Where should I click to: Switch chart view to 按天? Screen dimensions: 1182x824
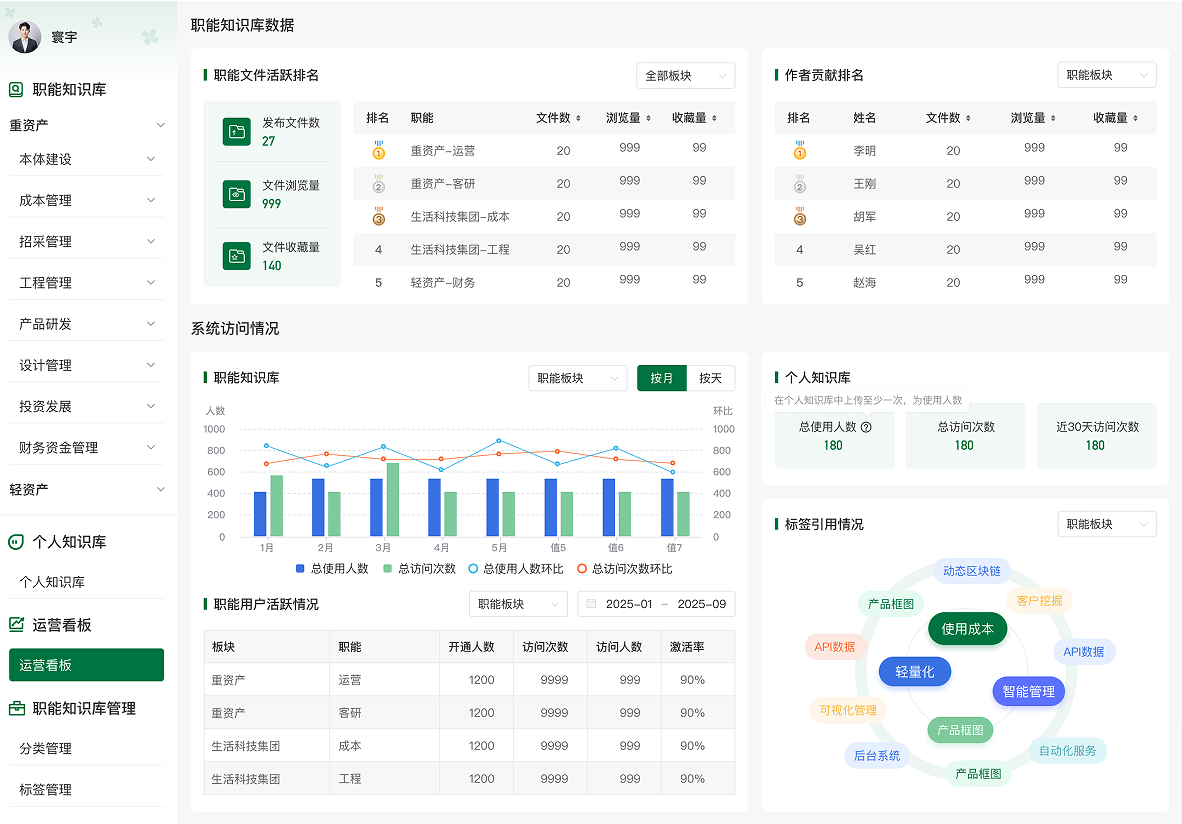click(x=710, y=378)
